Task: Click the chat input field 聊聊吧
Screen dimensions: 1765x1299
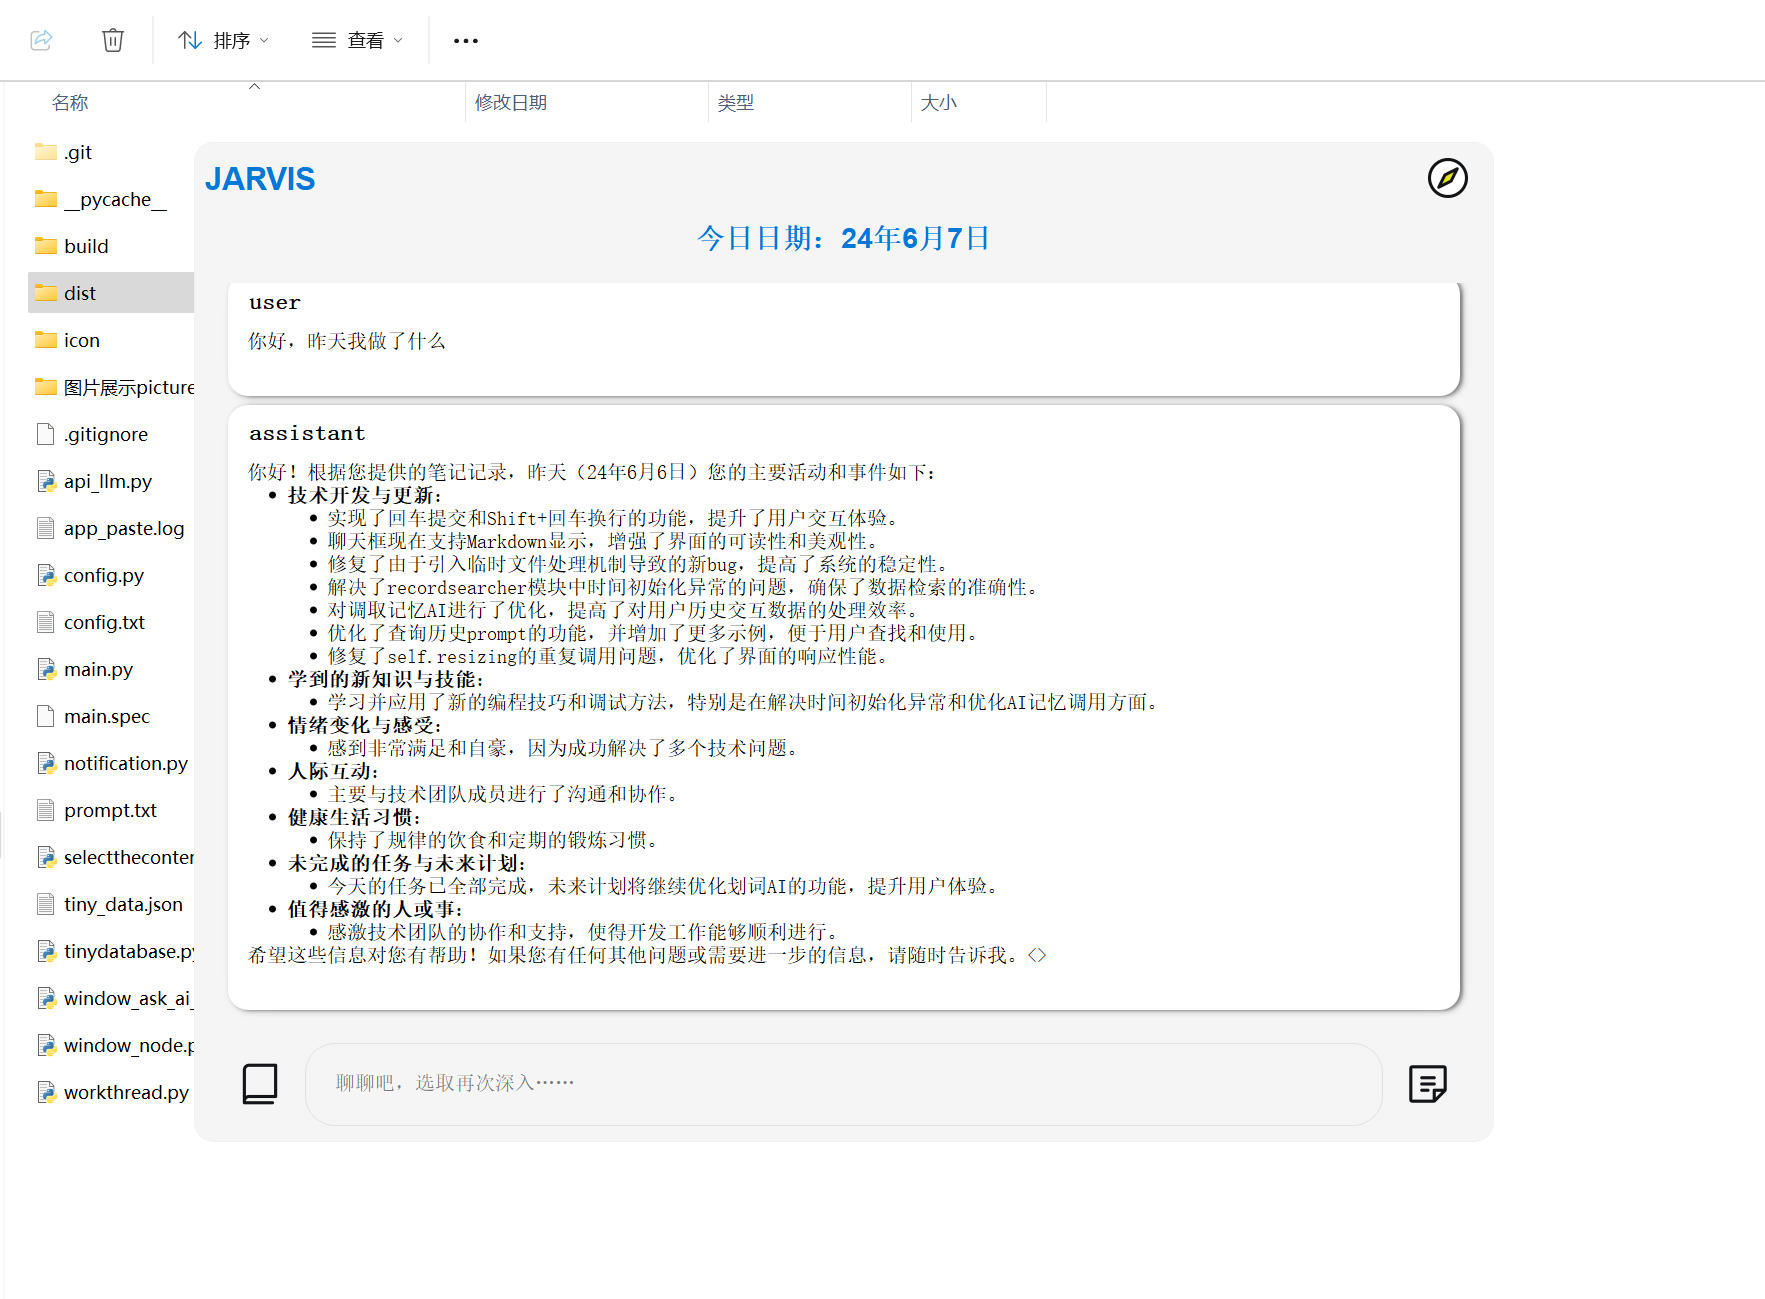Action: [x=843, y=1084]
